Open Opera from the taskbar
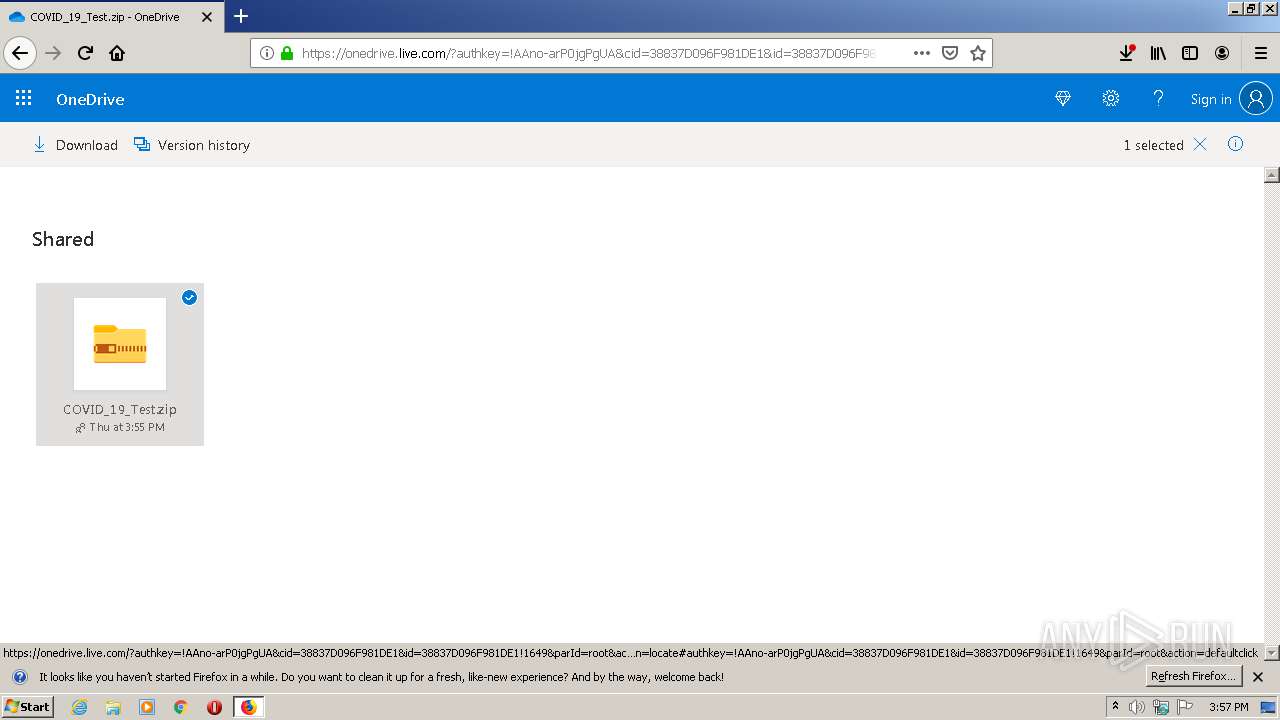Screen dimensions: 1280x720 click(x=214, y=707)
